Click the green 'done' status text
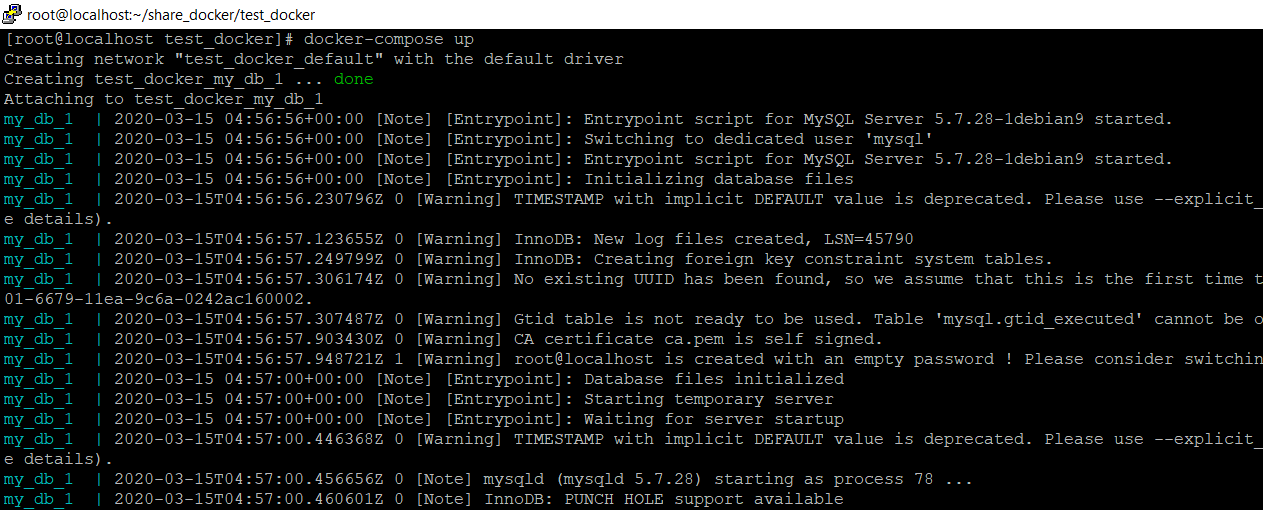The width and height of the screenshot is (1263, 510). coord(354,79)
